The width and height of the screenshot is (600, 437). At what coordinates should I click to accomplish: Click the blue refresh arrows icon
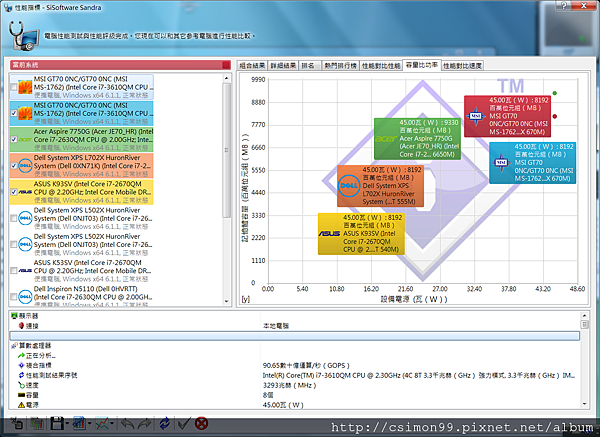coord(165,423)
